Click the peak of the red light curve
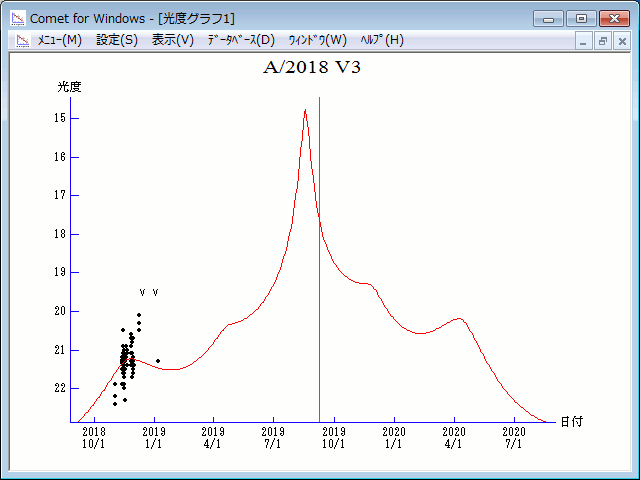 tap(304, 111)
